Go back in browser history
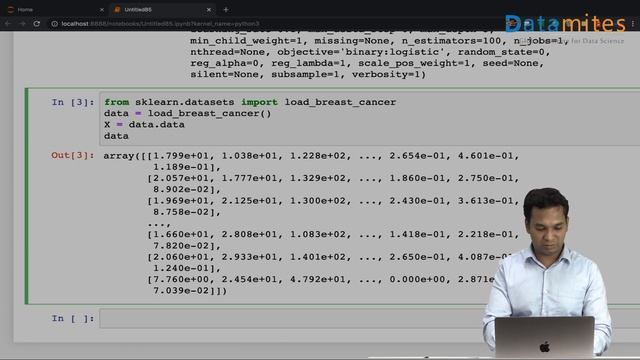The width and height of the screenshot is (640, 360). coord(8,24)
